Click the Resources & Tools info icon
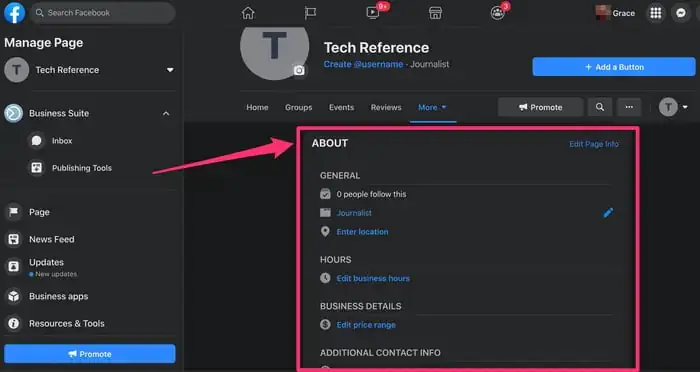Viewport: 700px width, 372px height. click(x=13, y=323)
